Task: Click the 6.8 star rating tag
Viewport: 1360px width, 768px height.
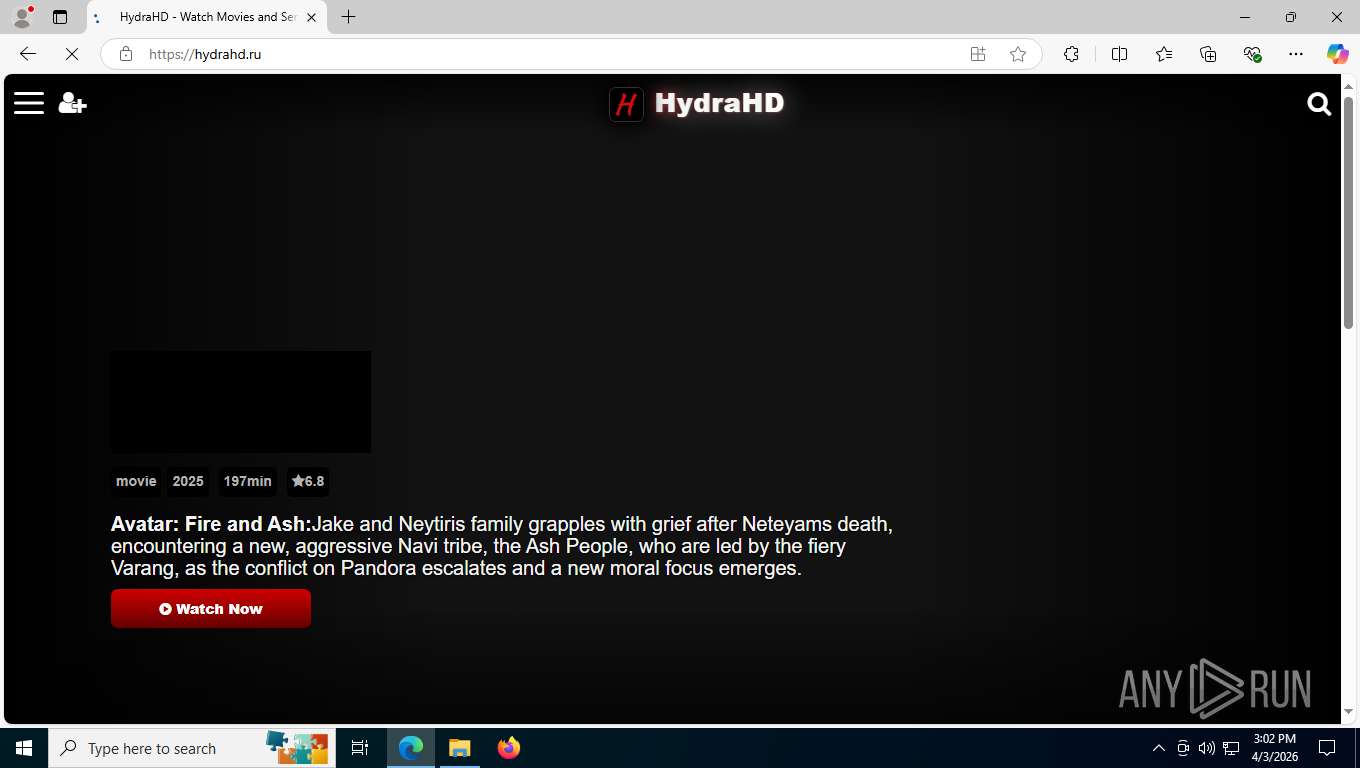Action: point(308,481)
